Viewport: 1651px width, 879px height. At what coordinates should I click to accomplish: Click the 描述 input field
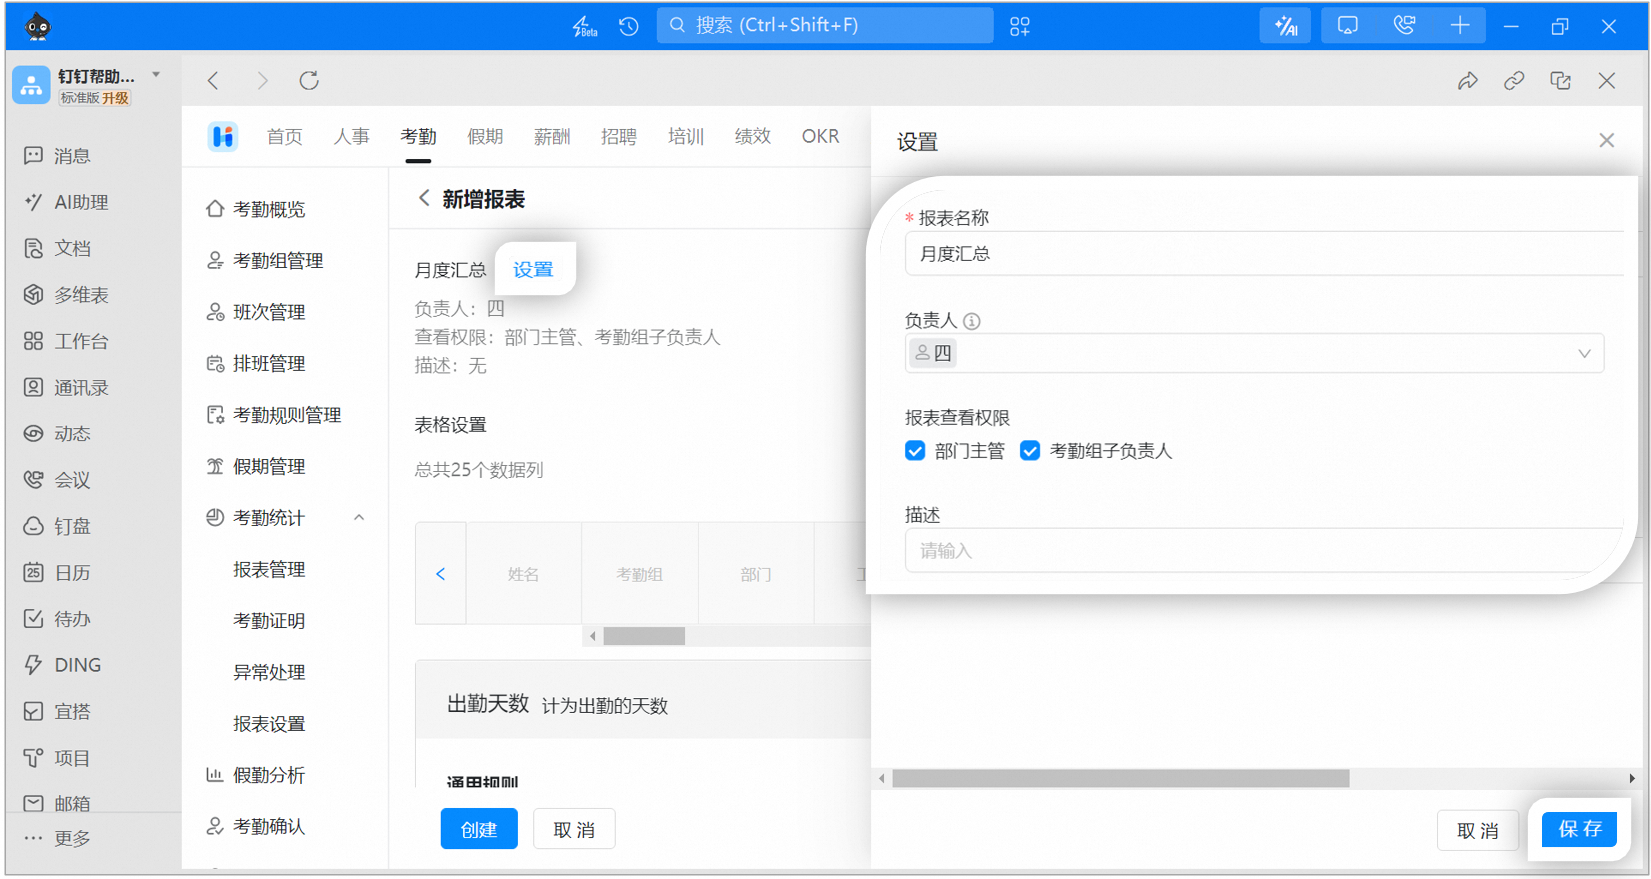[1264, 551]
